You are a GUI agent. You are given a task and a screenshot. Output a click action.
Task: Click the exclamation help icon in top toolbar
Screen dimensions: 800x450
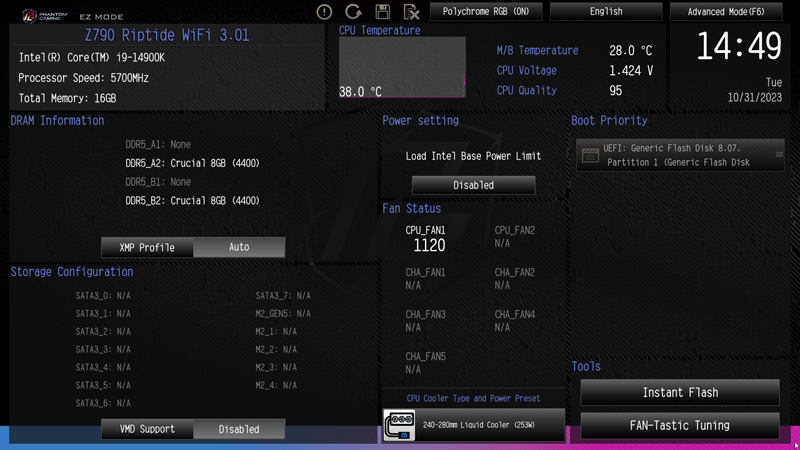[324, 12]
